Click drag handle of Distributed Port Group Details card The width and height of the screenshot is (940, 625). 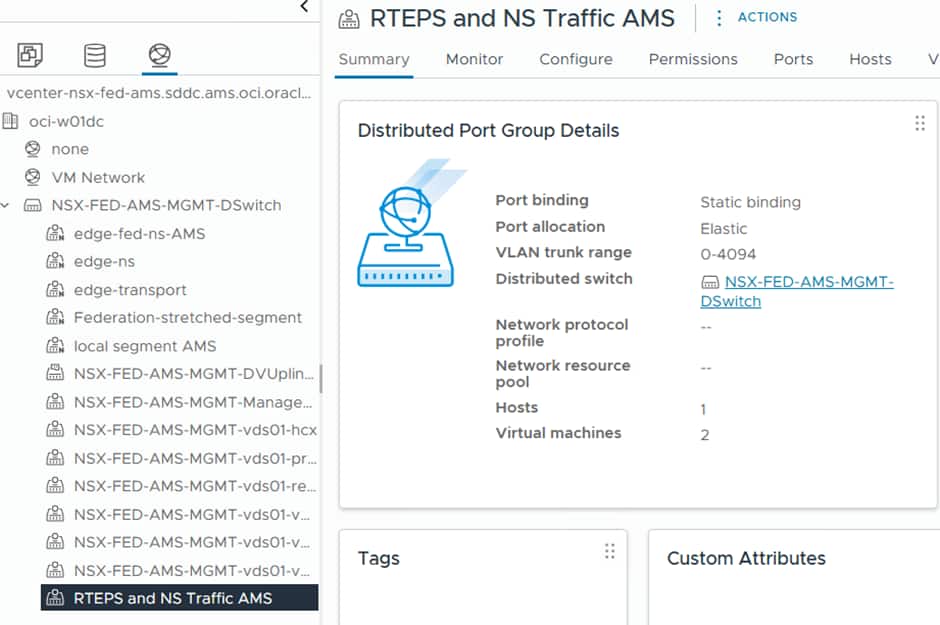click(920, 123)
